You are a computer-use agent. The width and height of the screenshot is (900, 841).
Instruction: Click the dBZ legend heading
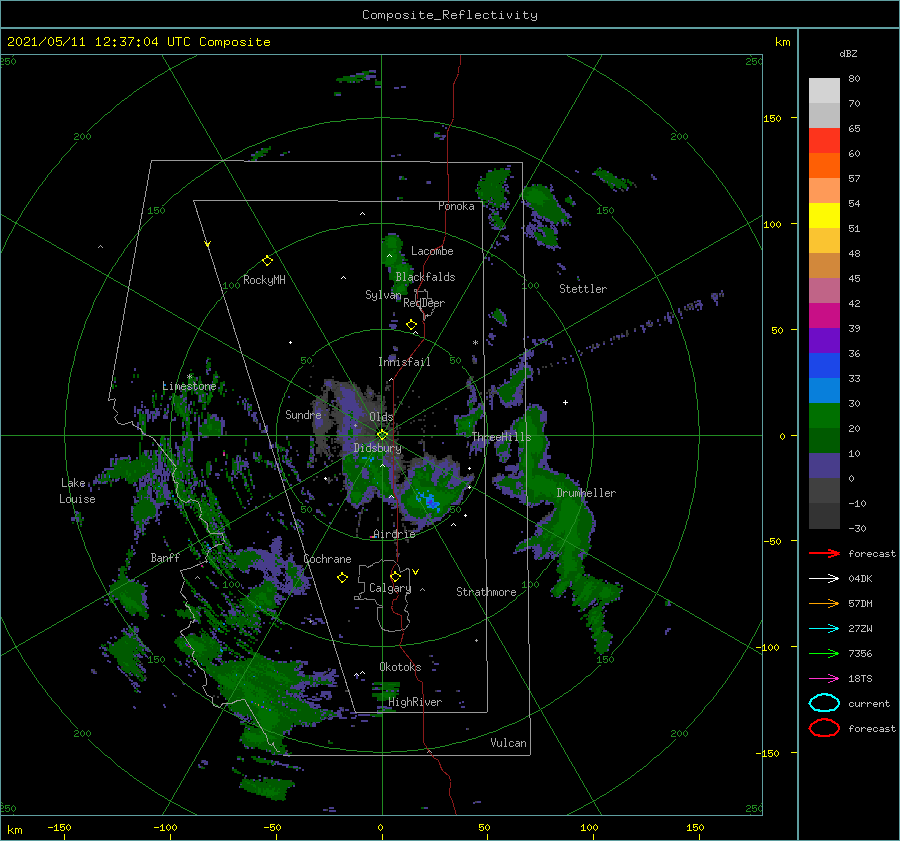point(848,54)
